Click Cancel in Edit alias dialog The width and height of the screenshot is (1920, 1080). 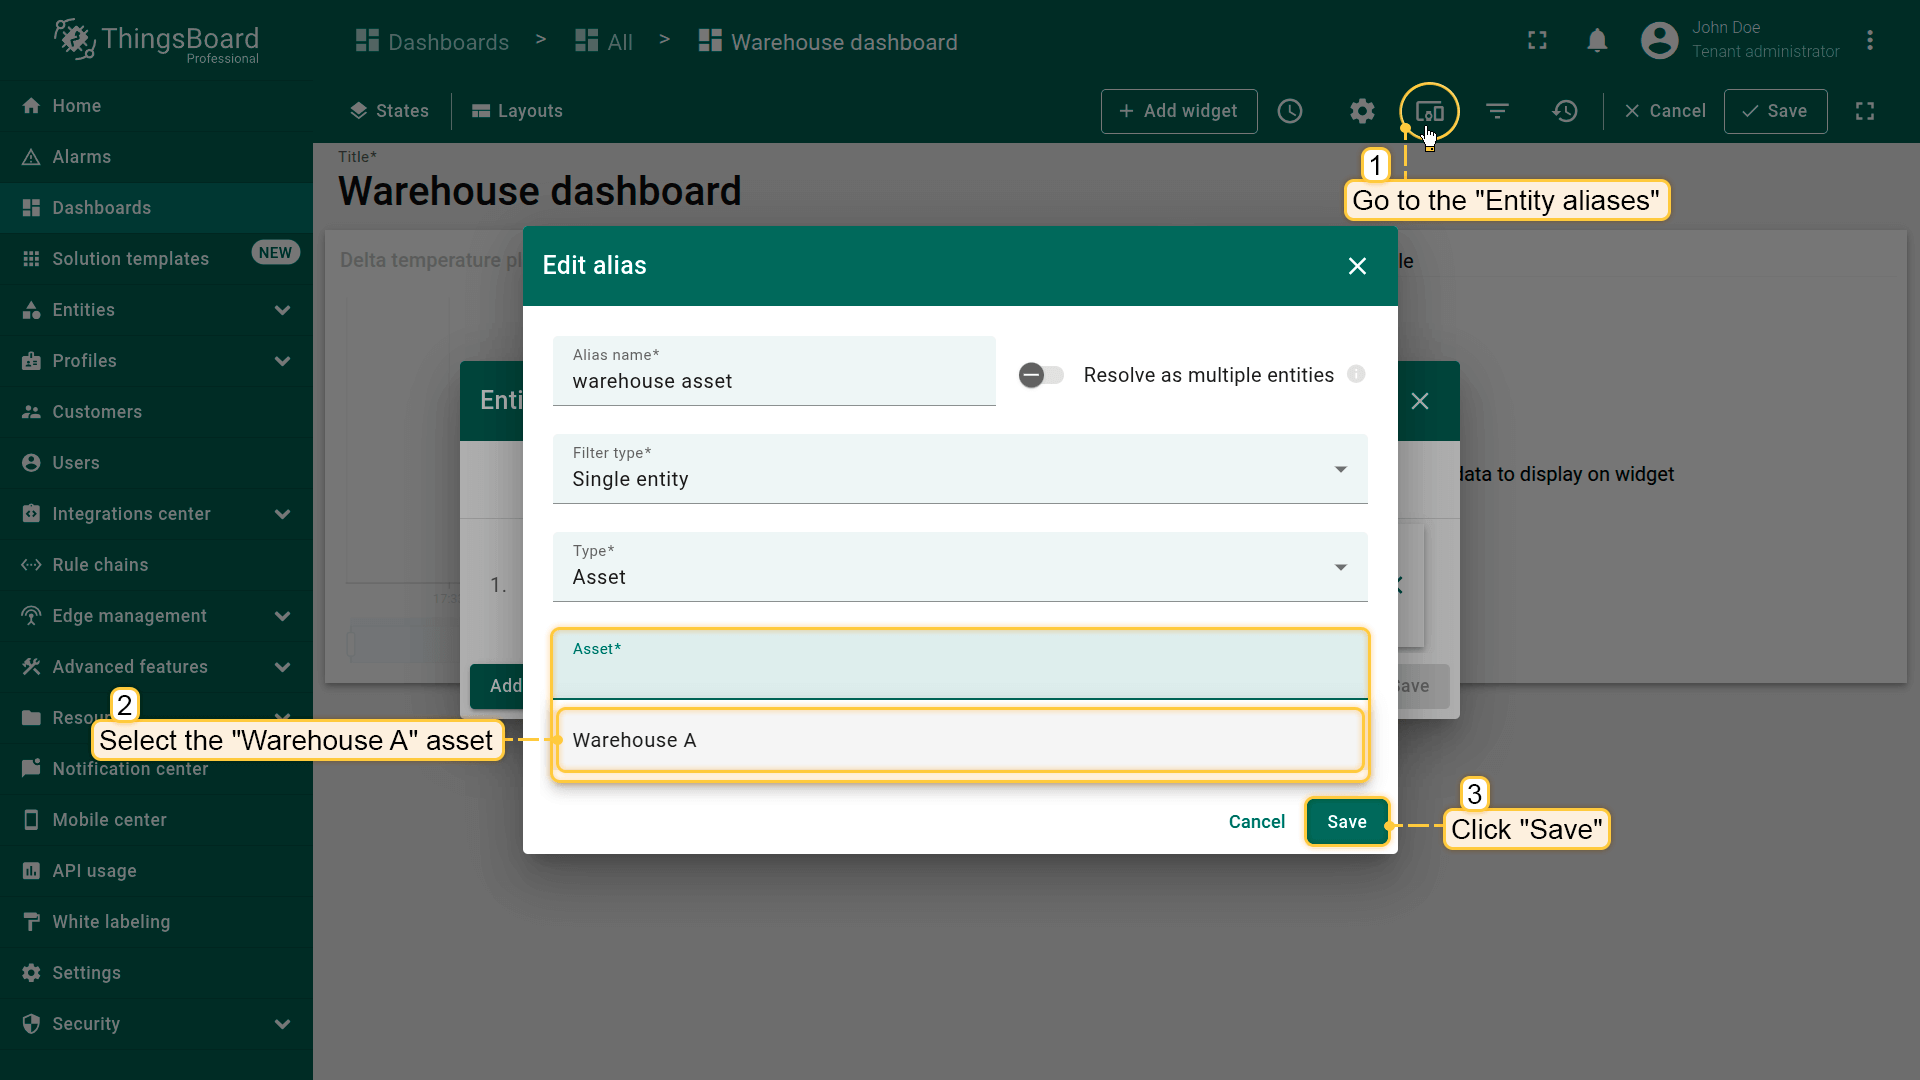1256,822
